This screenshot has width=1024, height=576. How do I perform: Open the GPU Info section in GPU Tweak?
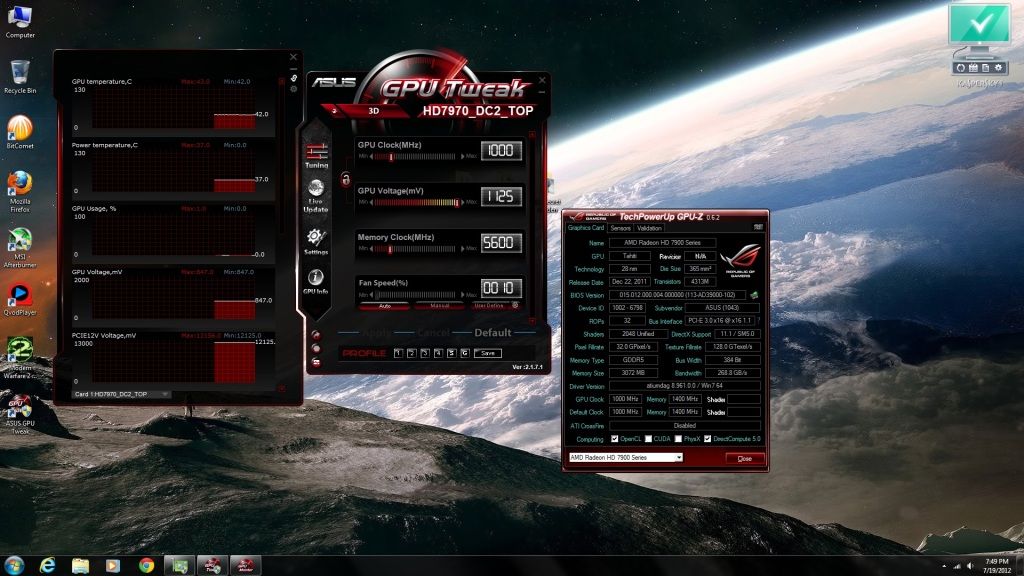pos(316,281)
